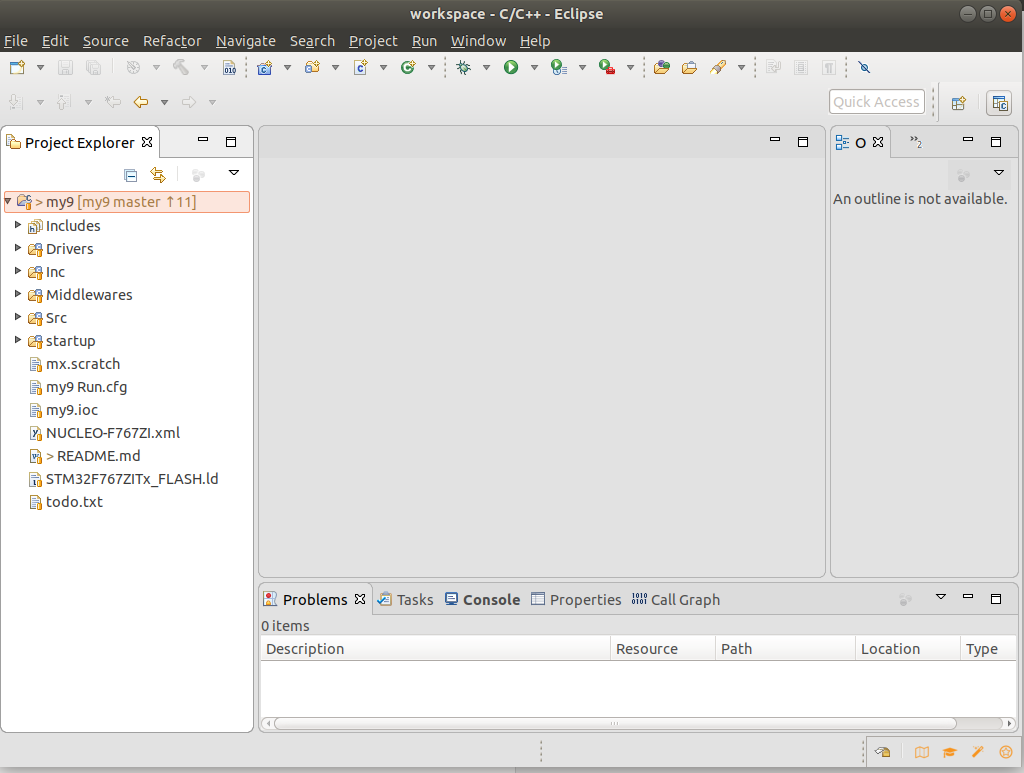Expand the Drivers folder
The image size is (1024, 773).
pos(18,248)
